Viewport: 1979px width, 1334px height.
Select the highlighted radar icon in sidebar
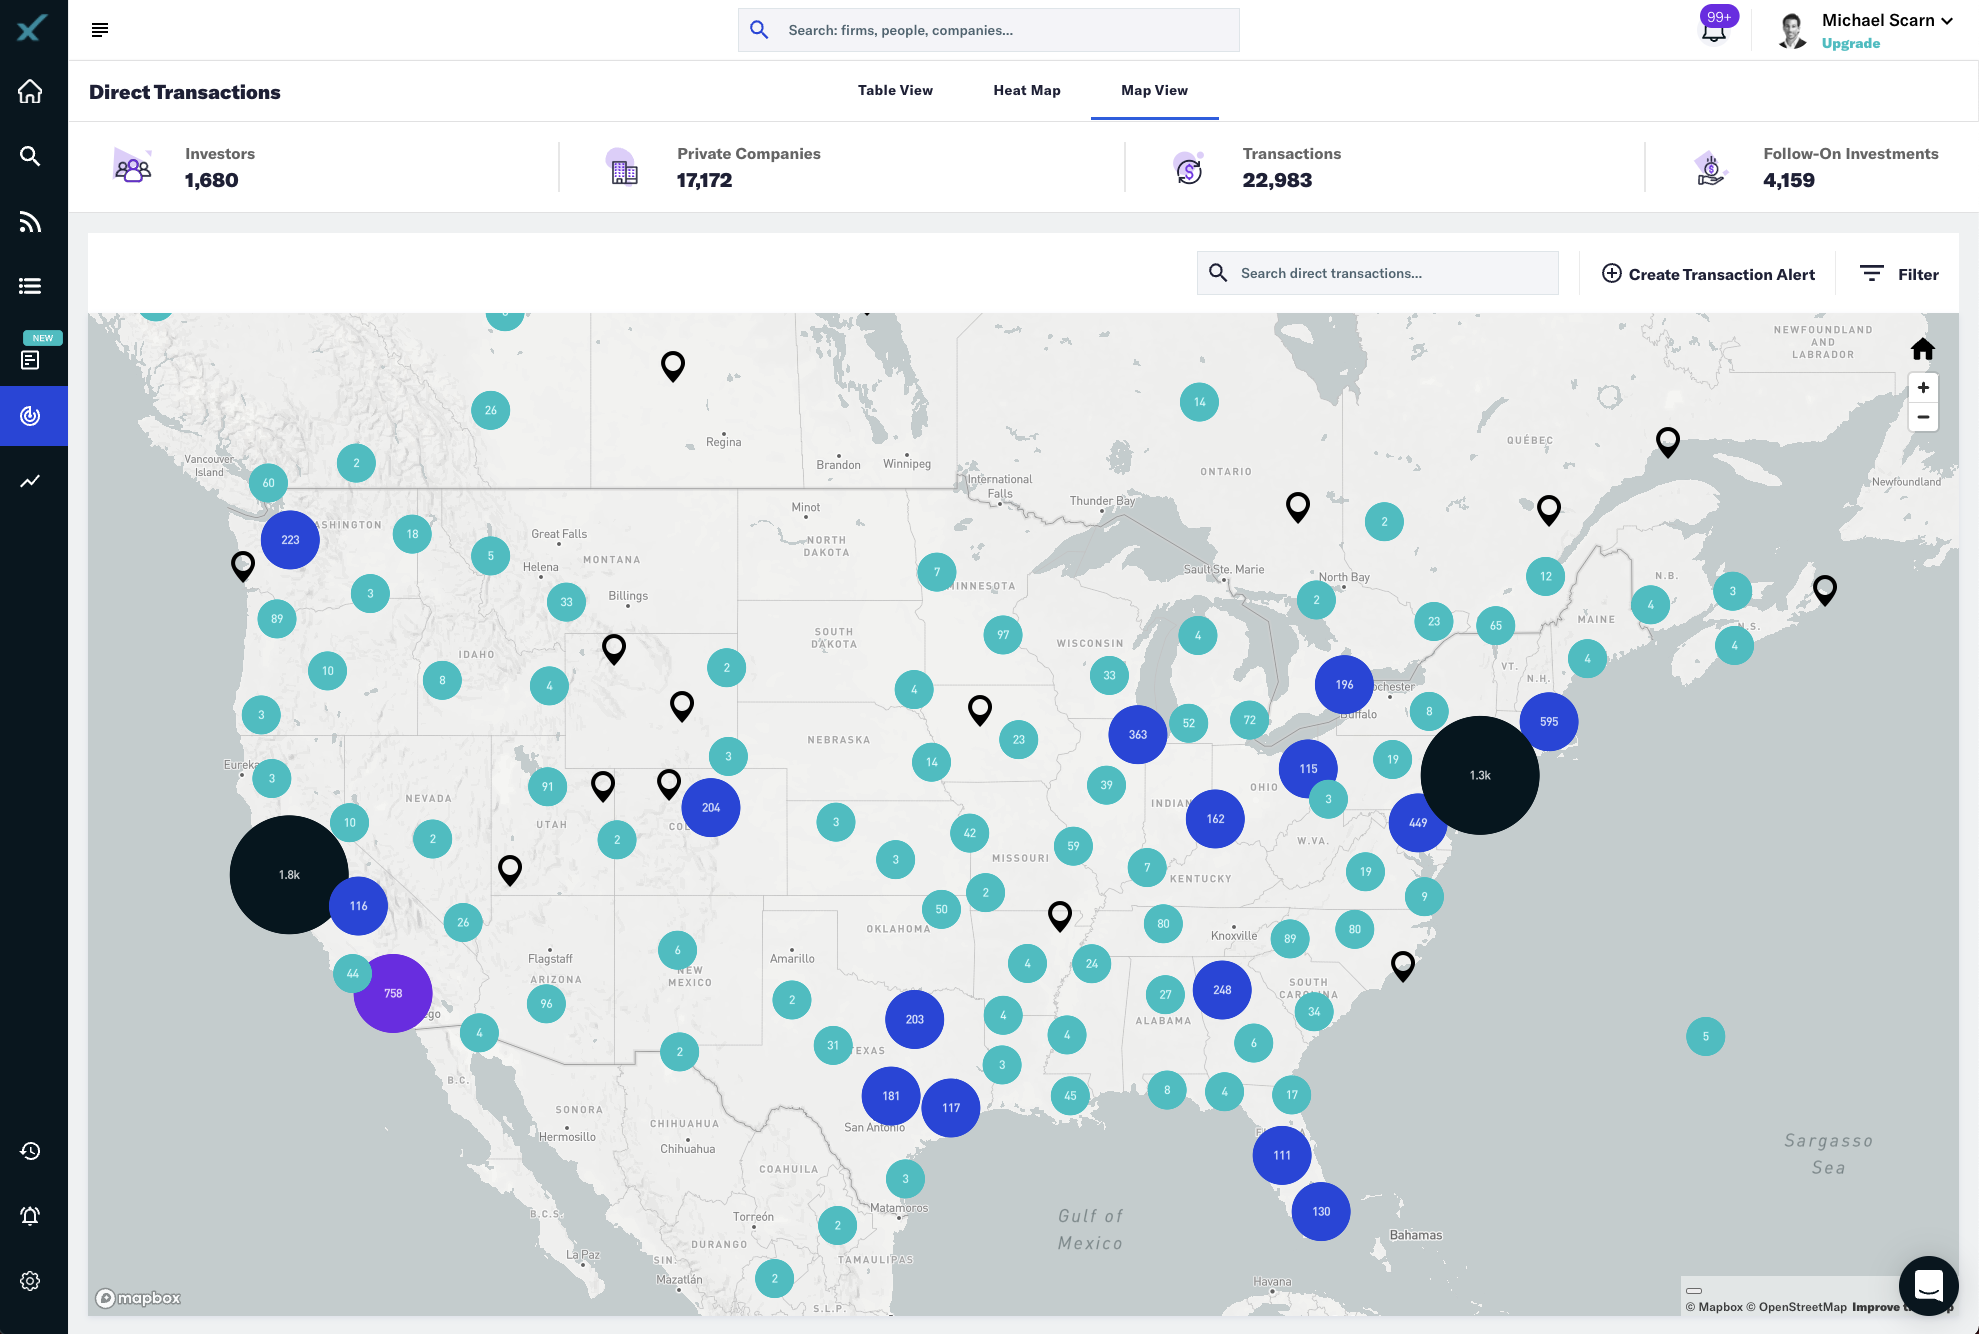30,416
